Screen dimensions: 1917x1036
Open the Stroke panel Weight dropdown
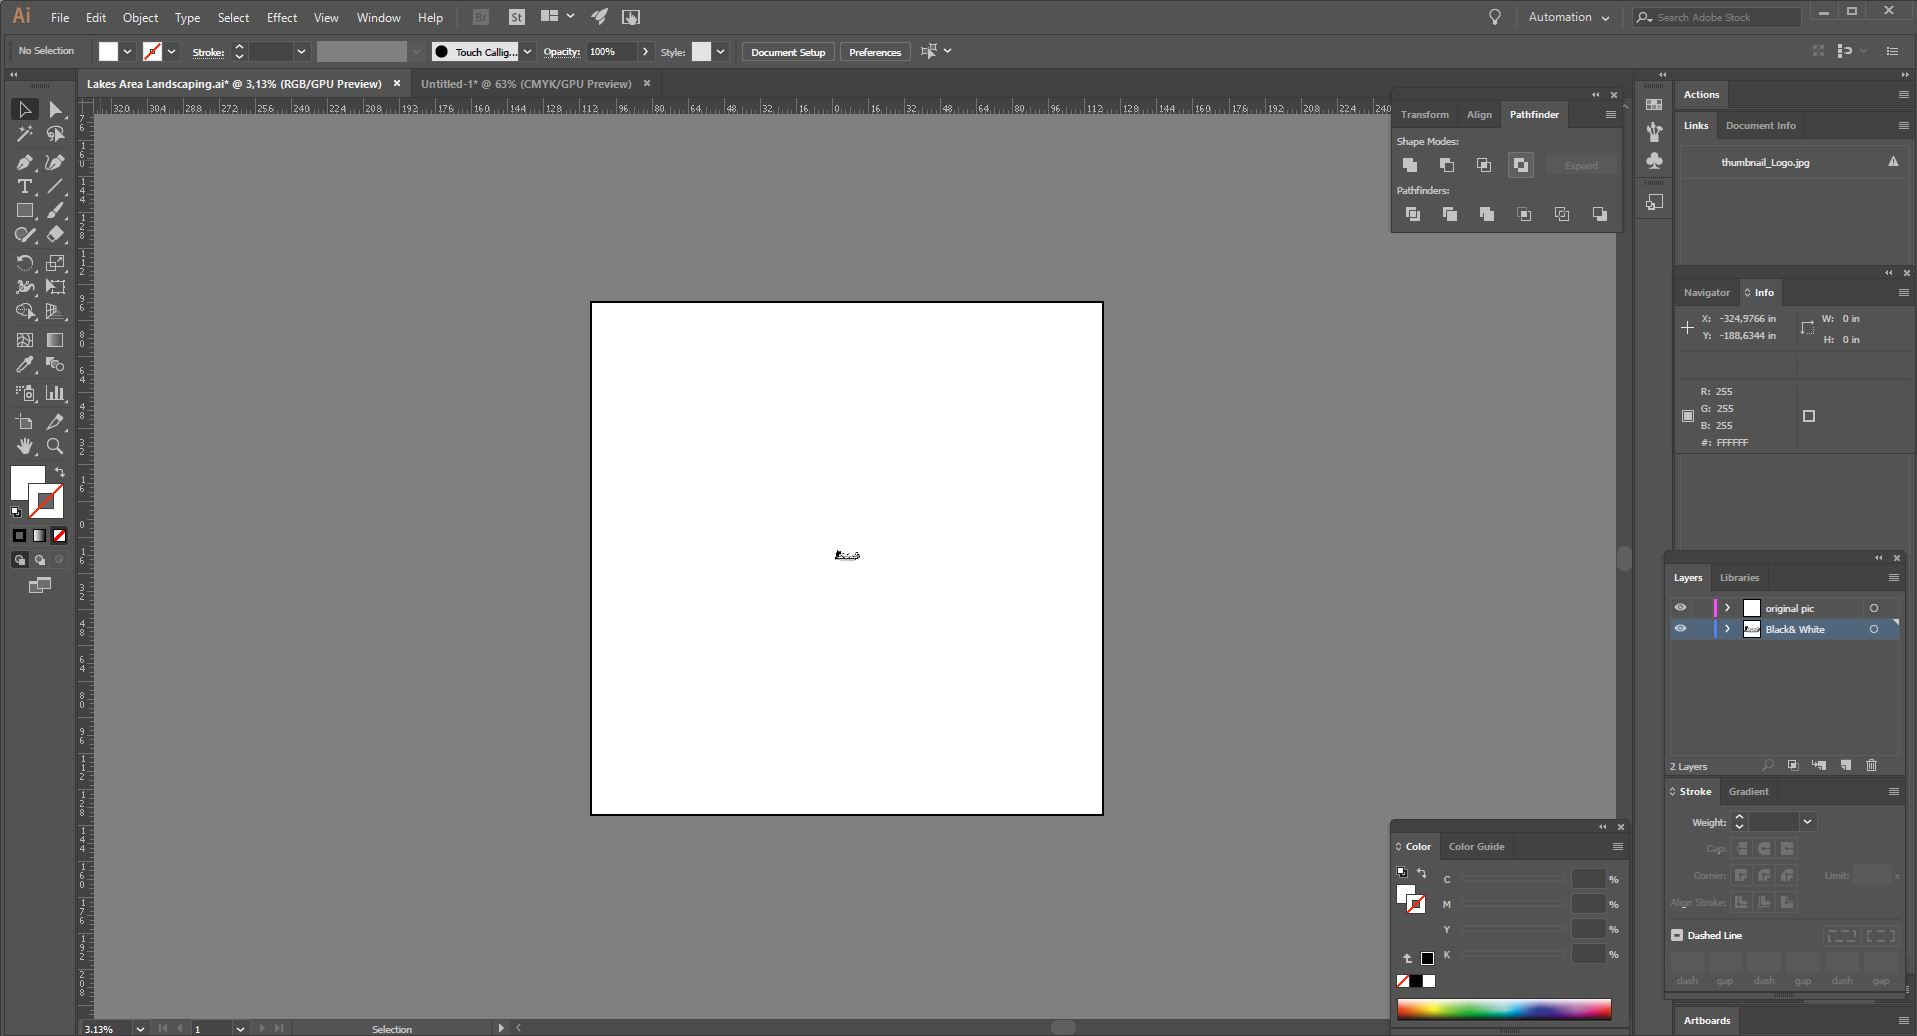point(1807,822)
